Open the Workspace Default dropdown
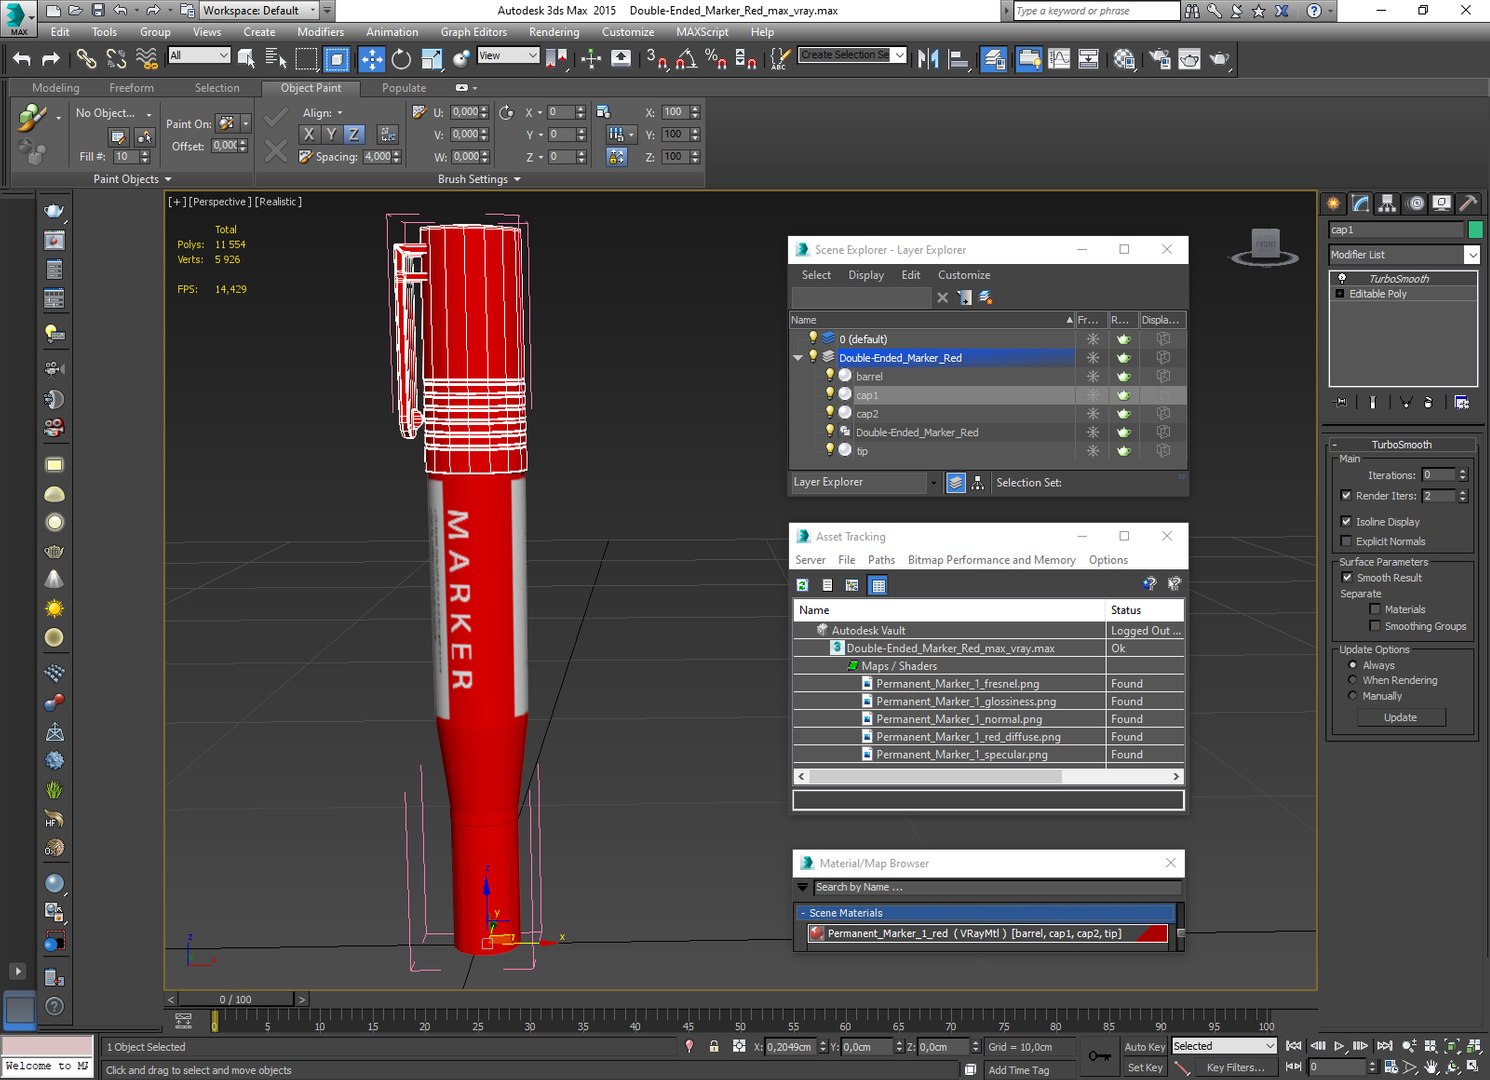This screenshot has height=1080, width=1490. [259, 10]
